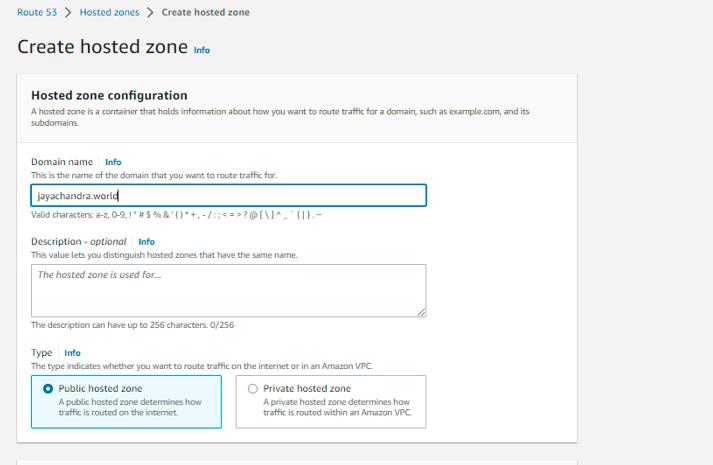Click the Private hosted zone tile description
Image resolution: width=713 pixels, height=465 pixels.
336,407
